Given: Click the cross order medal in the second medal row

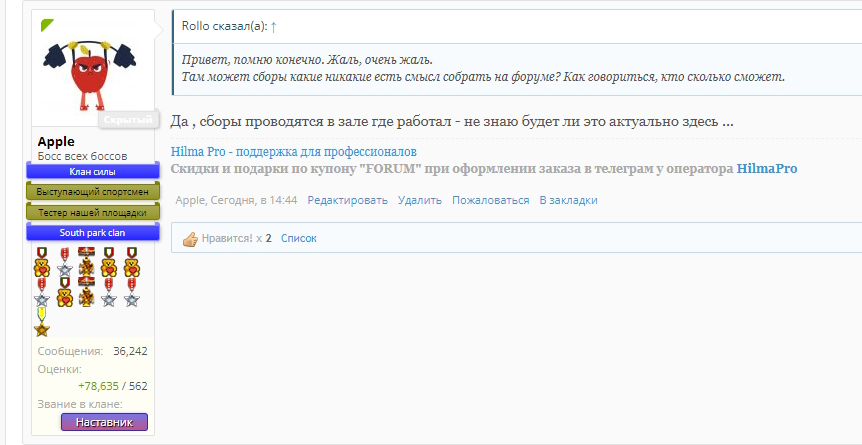Looking at the screenshot, I should pos(86,292).
